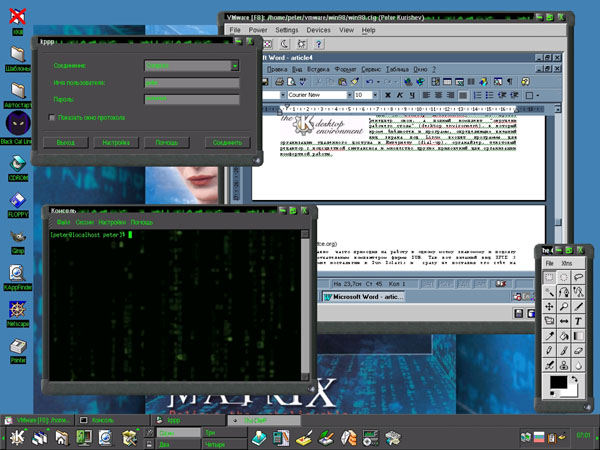Select the Move tool in GIMP toolbox
The image size is (600, 450).
549,306
